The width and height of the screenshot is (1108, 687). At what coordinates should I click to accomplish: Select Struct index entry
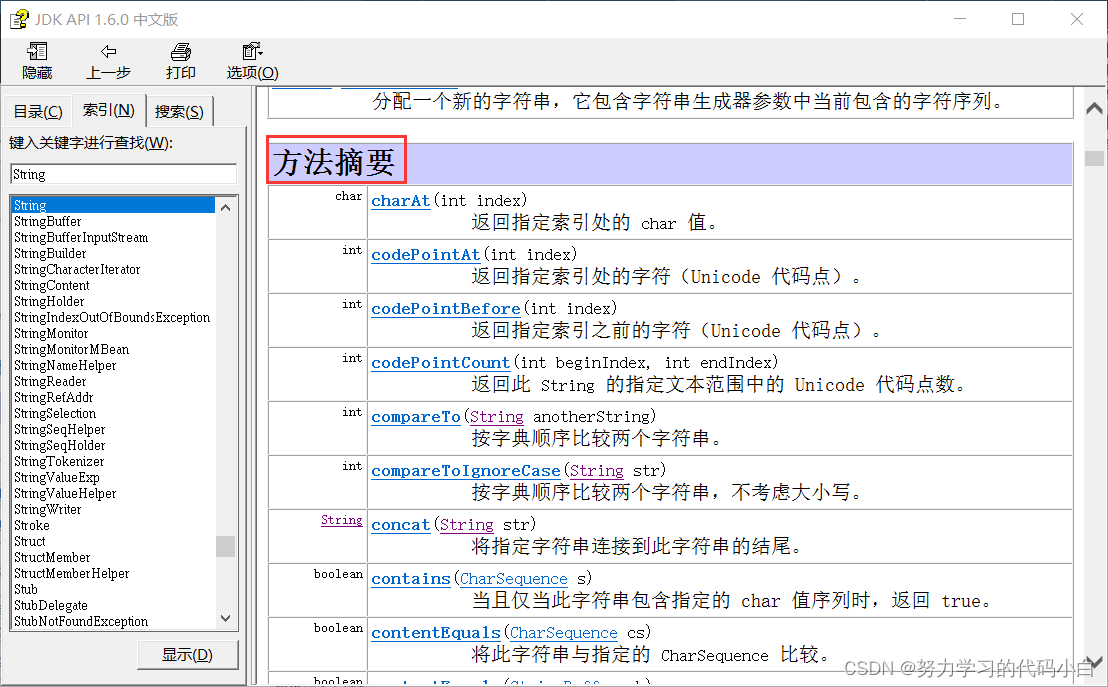30,541
